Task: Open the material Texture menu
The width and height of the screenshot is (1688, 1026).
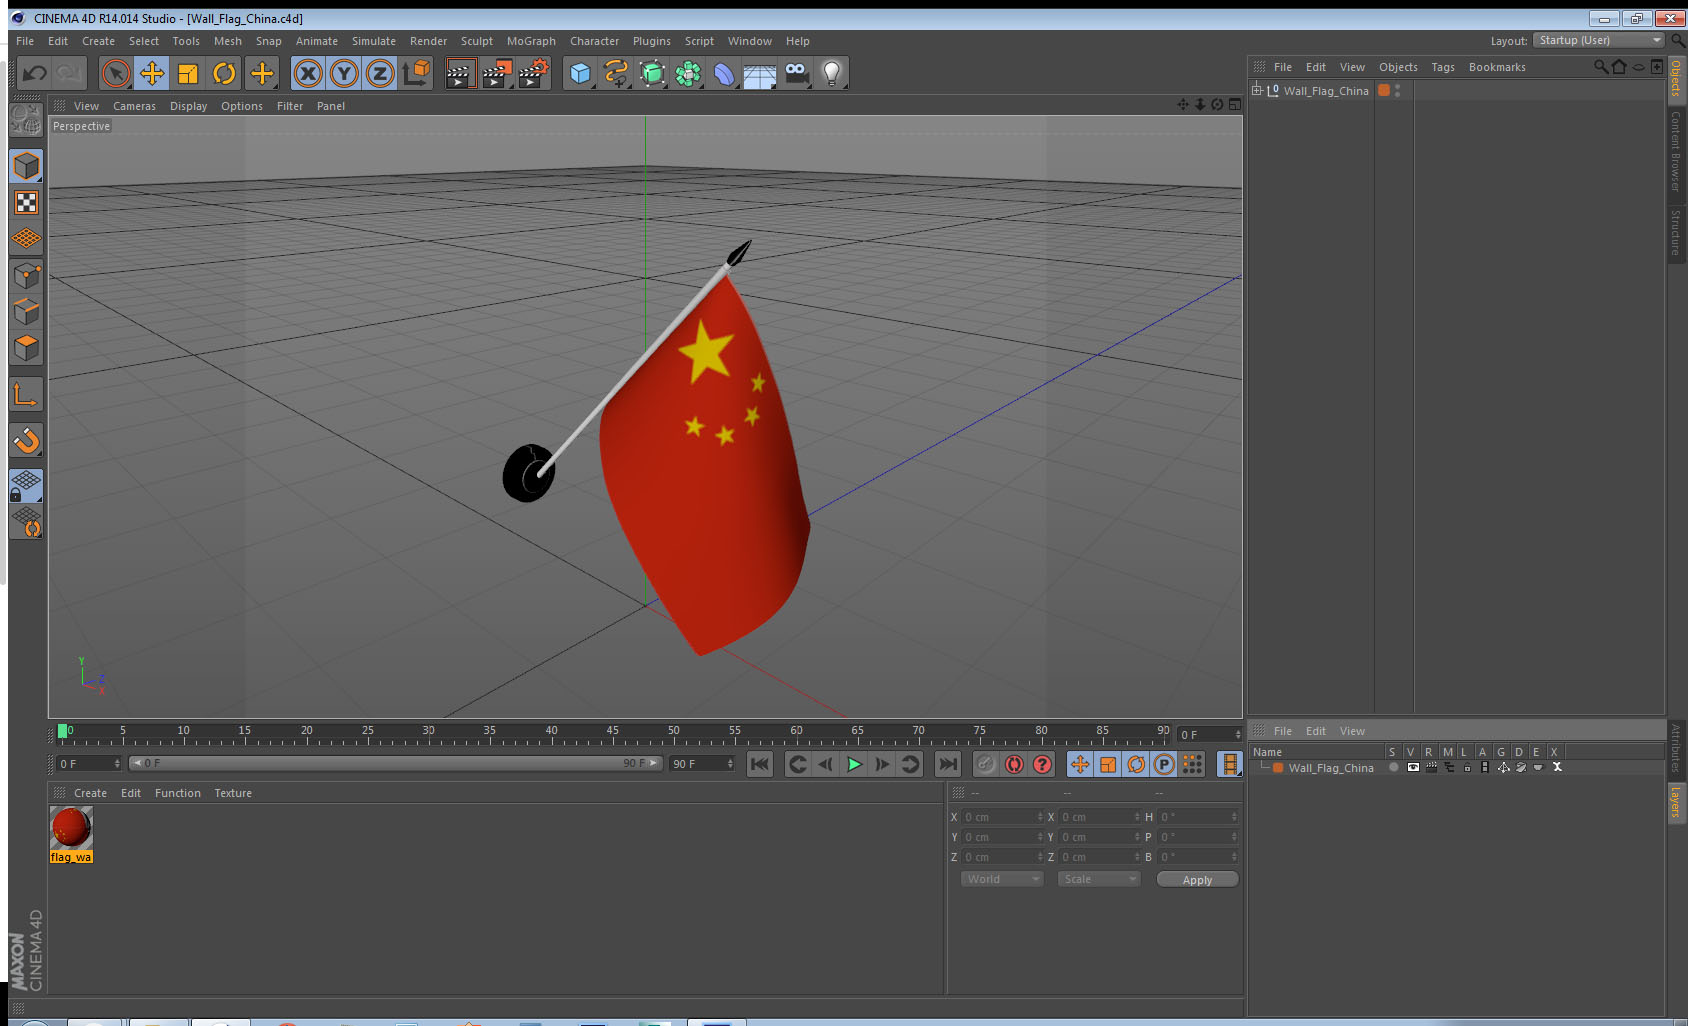Action: 233,793
